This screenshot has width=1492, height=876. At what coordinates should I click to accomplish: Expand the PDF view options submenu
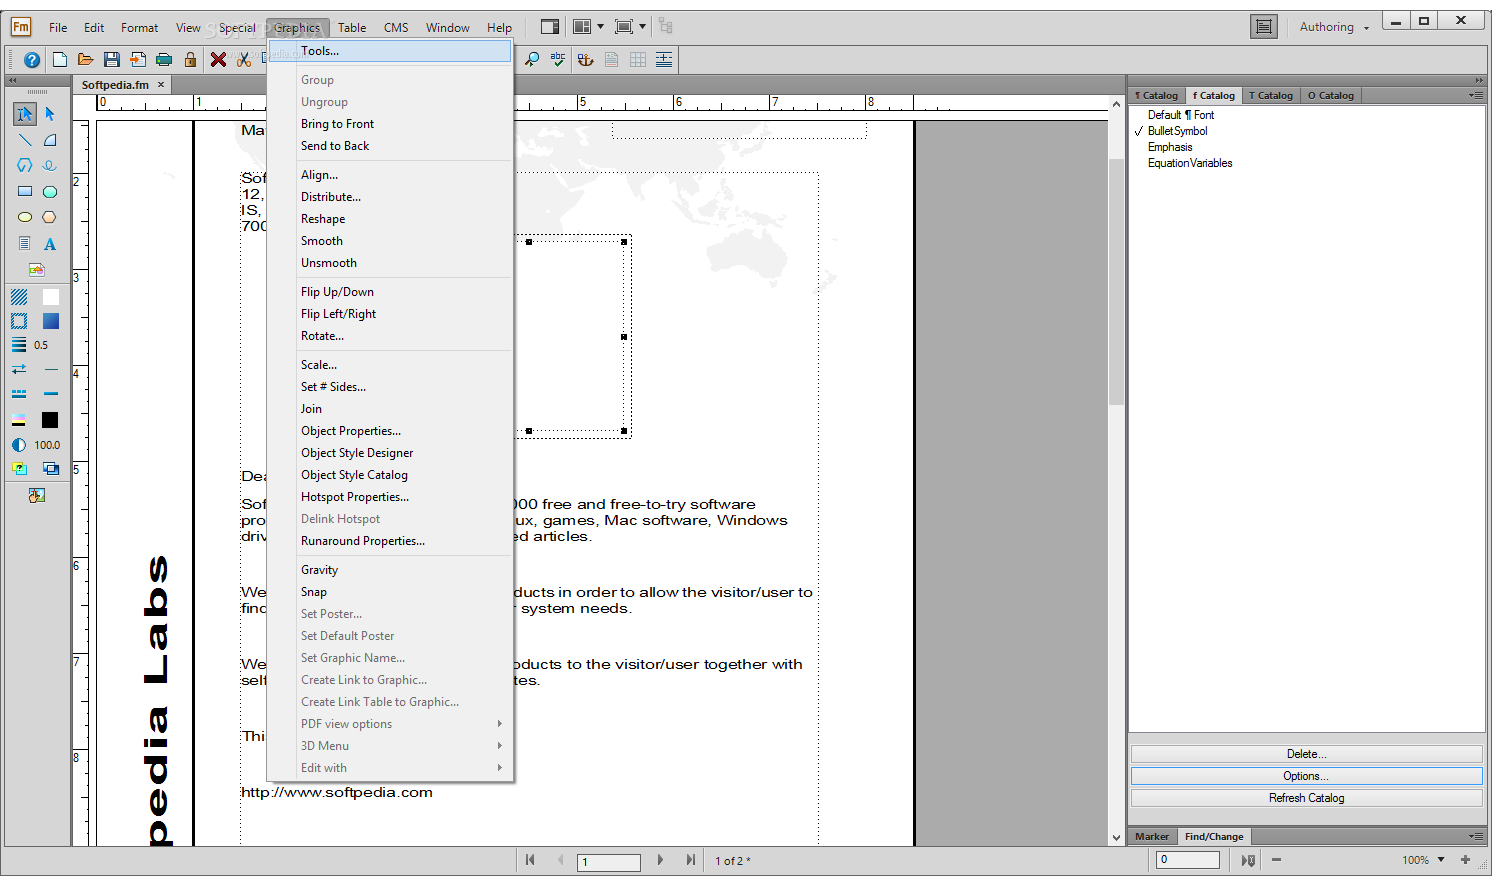pos(390,724)
